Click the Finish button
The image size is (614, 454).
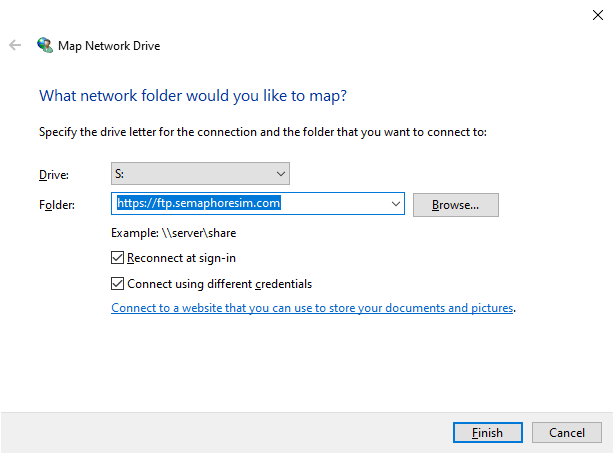[x=487, y=433]
